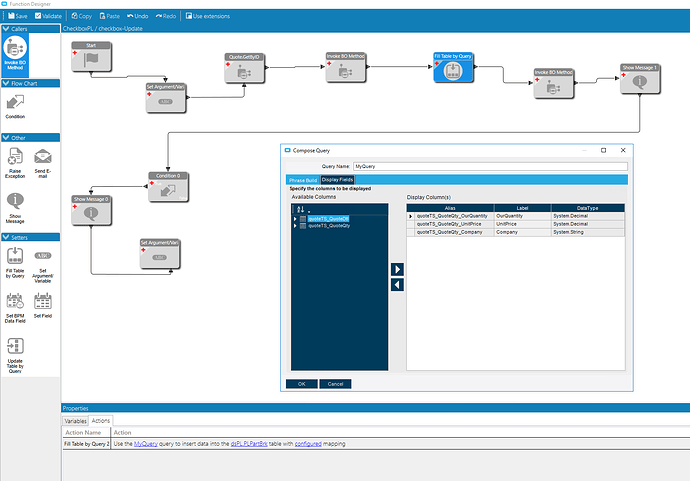This screenshot has height=481, width=690.
Task: Close the Compose Query dialog
Action: click(x=623, y=150)
